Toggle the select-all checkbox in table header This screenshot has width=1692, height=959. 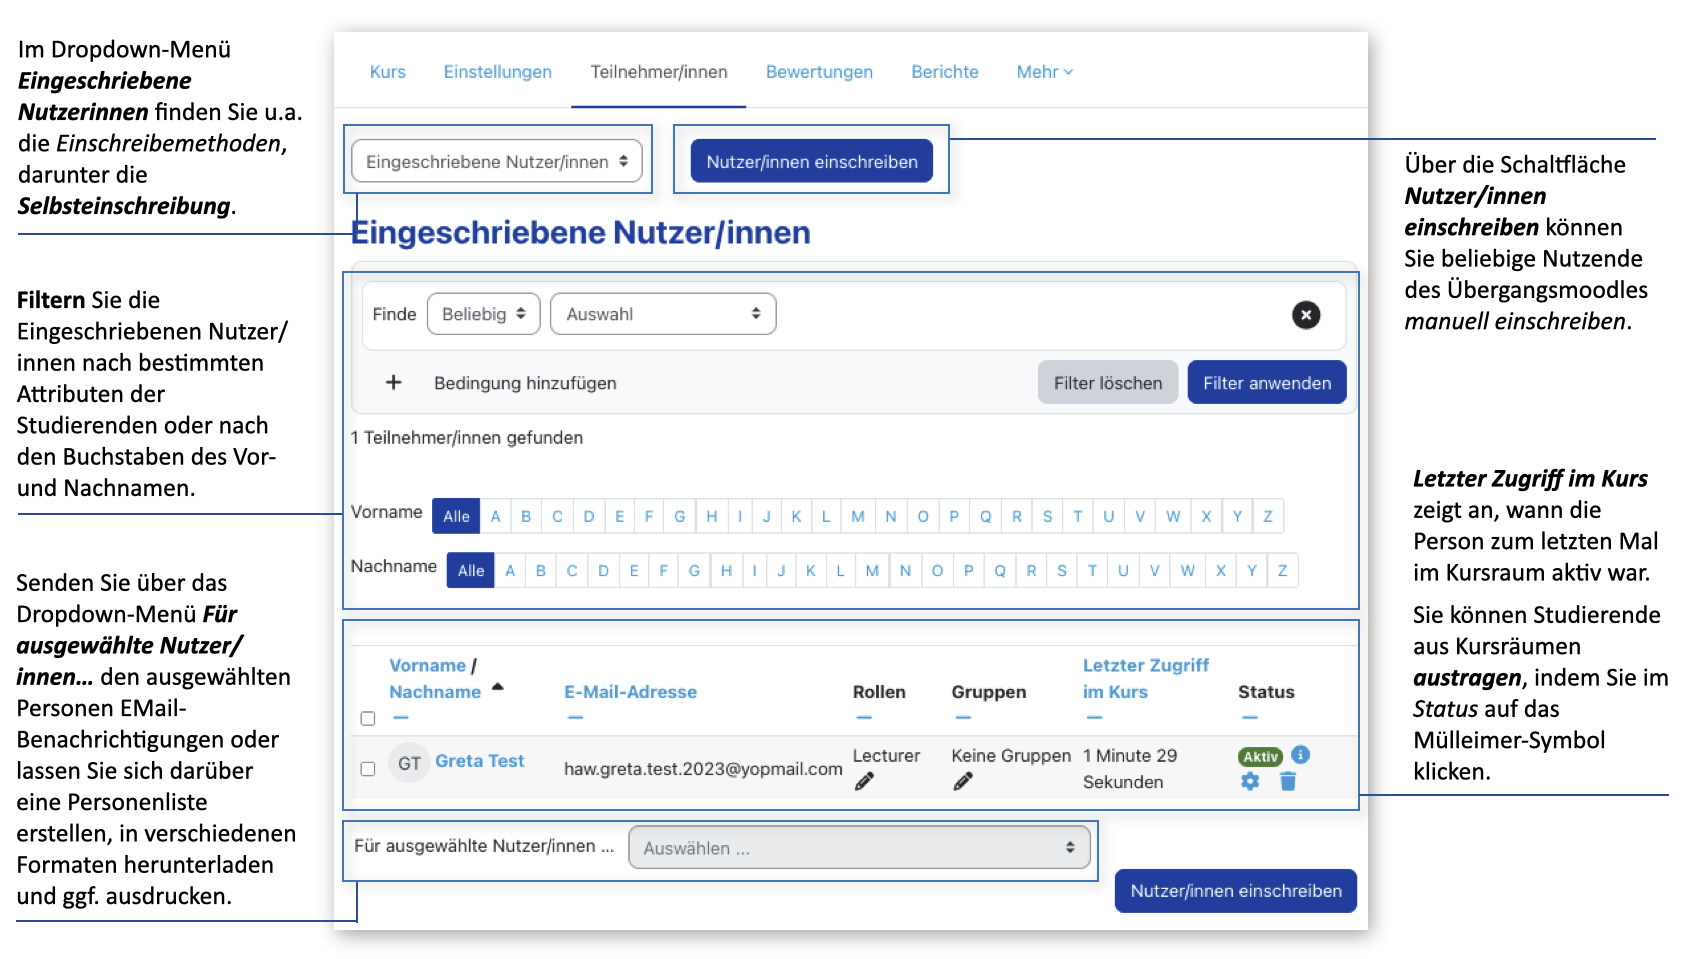point(368,718)
